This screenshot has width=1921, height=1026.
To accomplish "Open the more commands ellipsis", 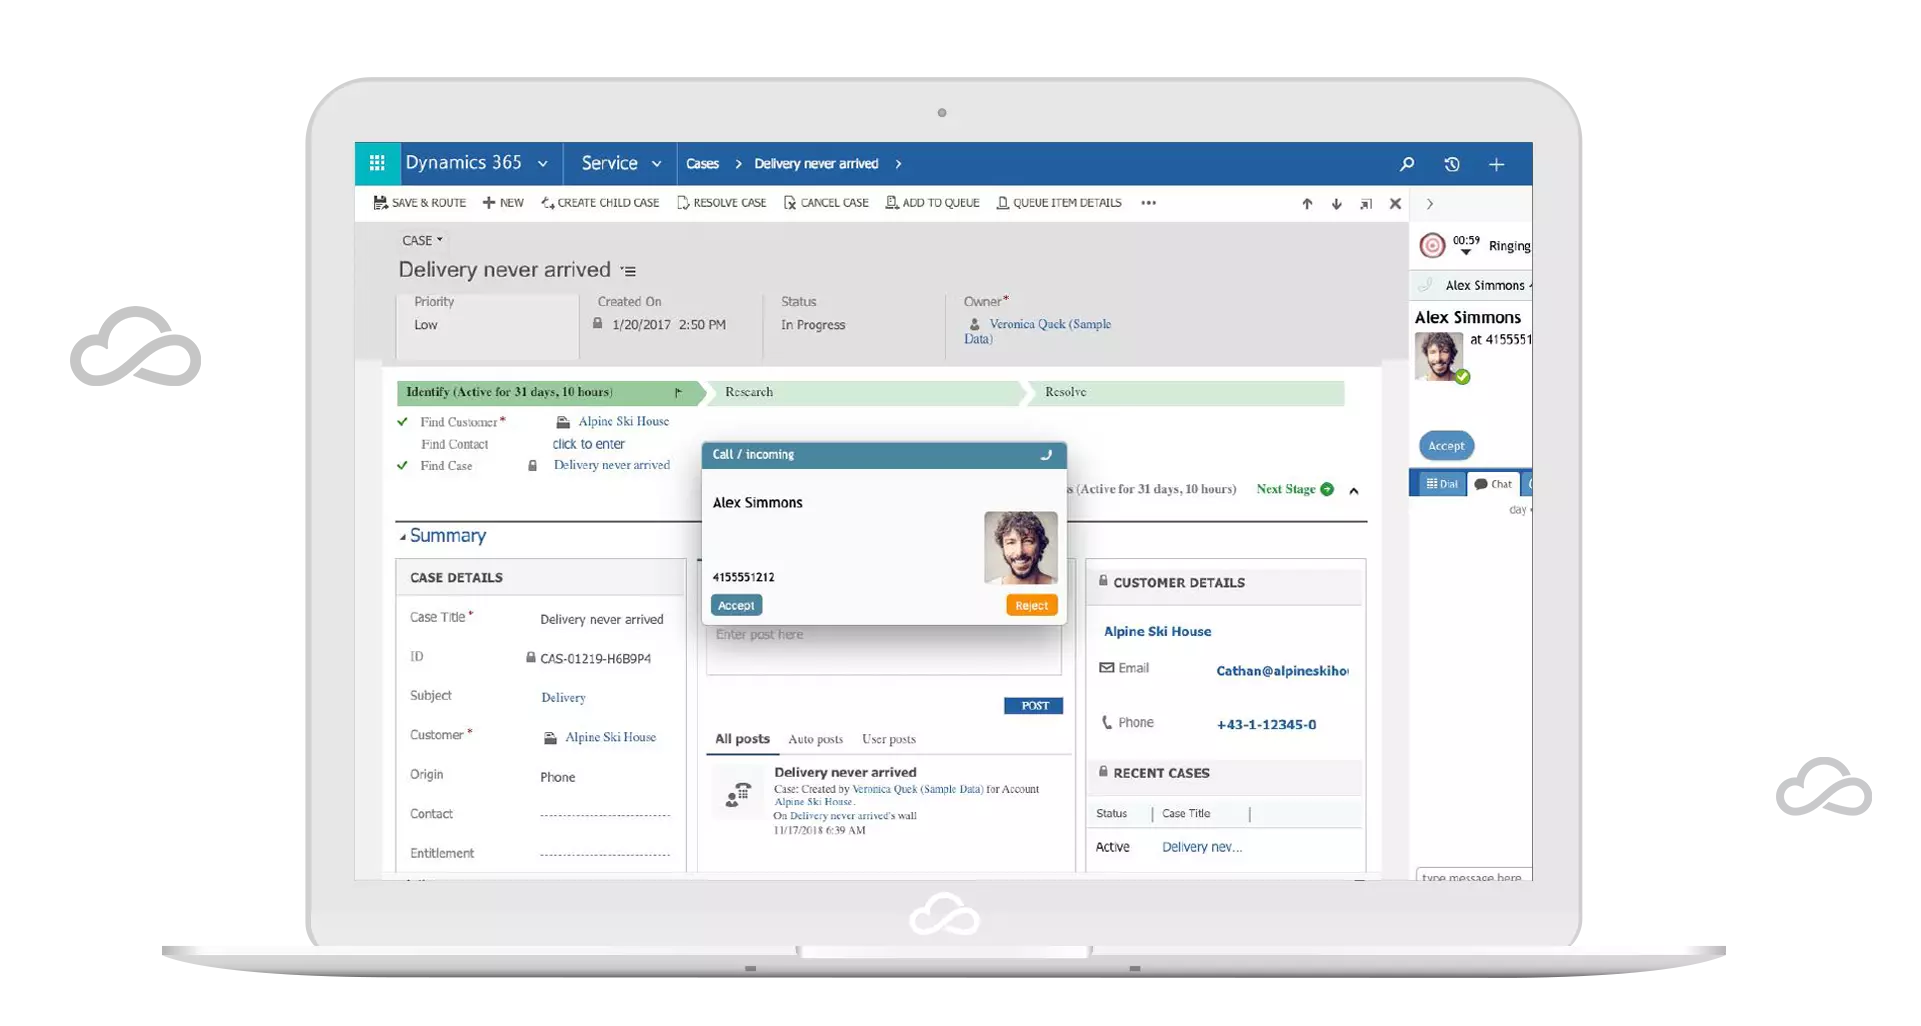I will point(1149,203).
